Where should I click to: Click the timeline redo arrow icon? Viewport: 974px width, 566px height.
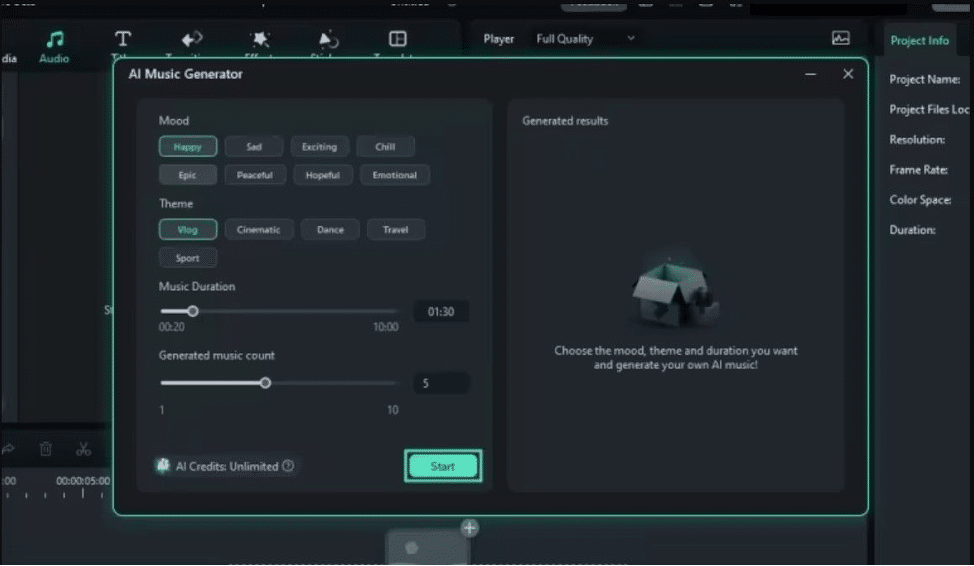(x=7, y=449)
